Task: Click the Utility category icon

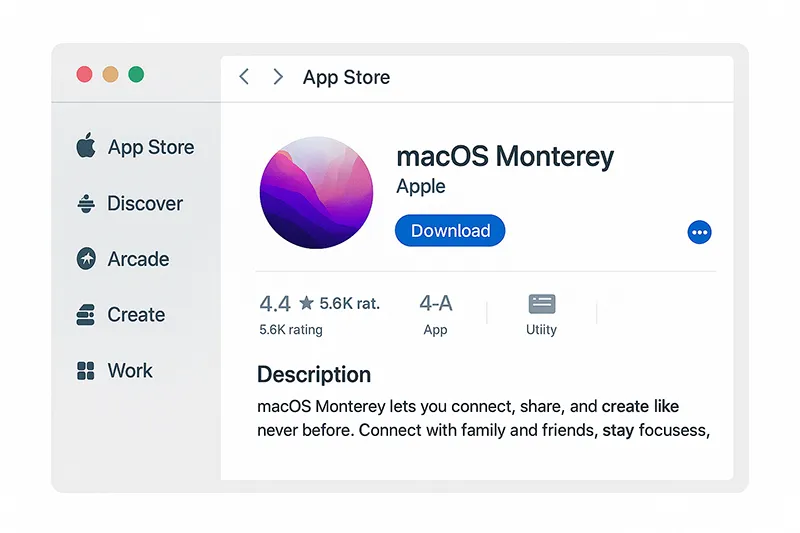Action: point(542,304)
